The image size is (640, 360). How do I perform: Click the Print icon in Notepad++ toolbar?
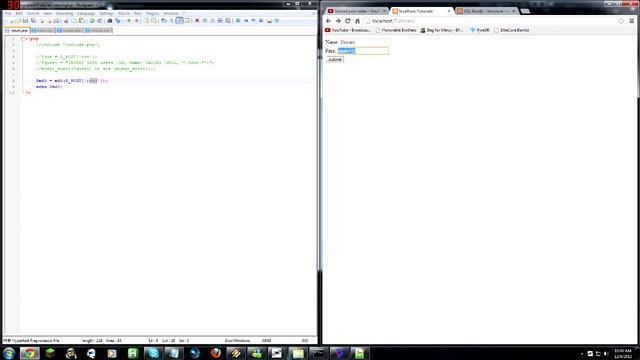click(x=57, y=20)
